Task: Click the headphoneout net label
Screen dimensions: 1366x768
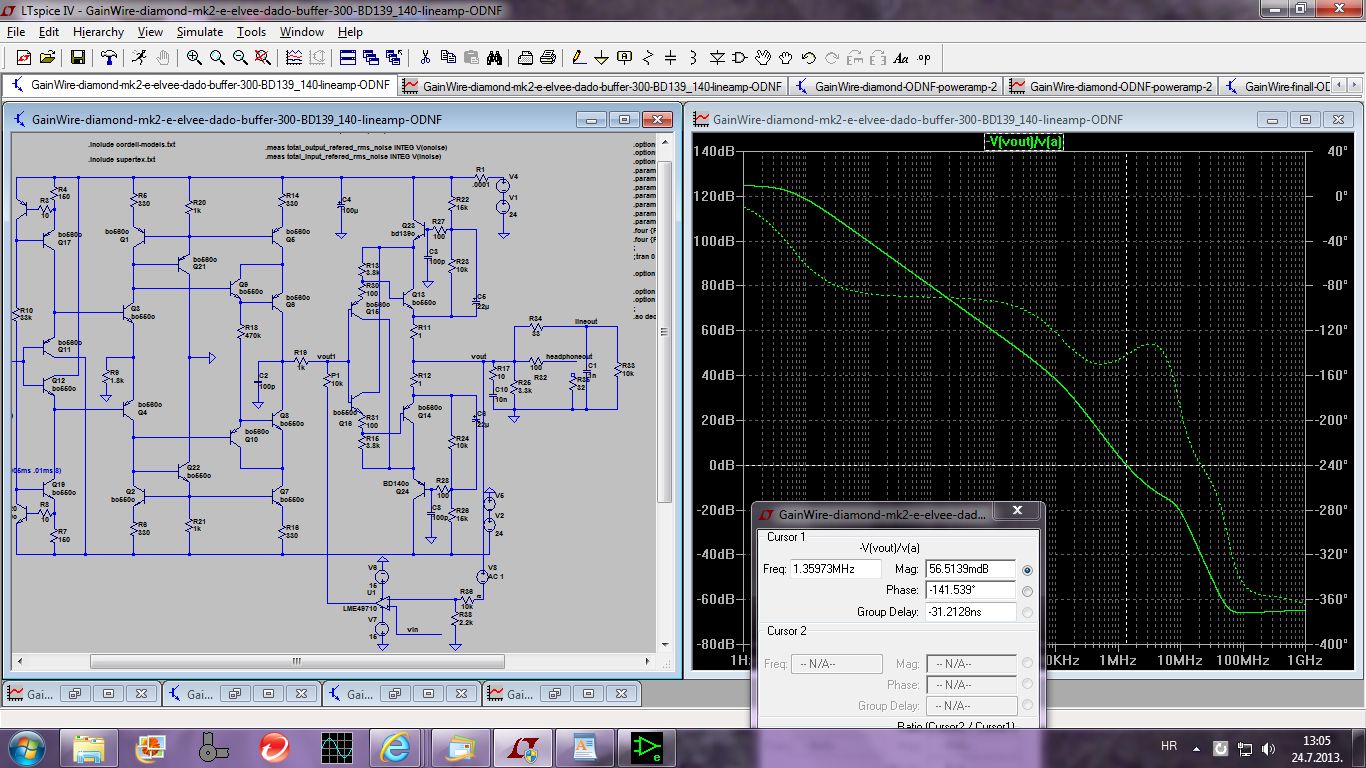Action: (569, 356)
